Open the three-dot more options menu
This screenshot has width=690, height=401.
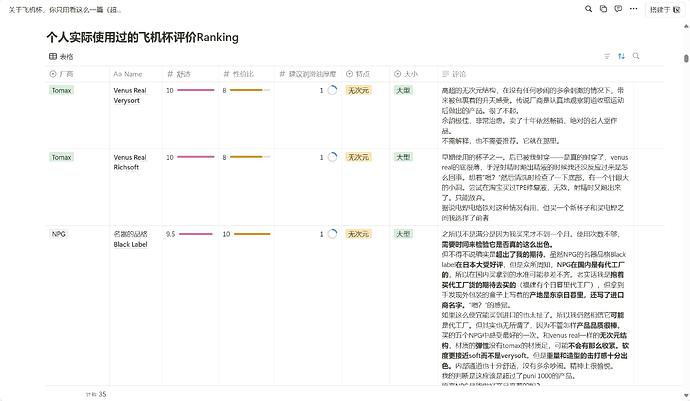pyautogui.click(x=633, y=9)
